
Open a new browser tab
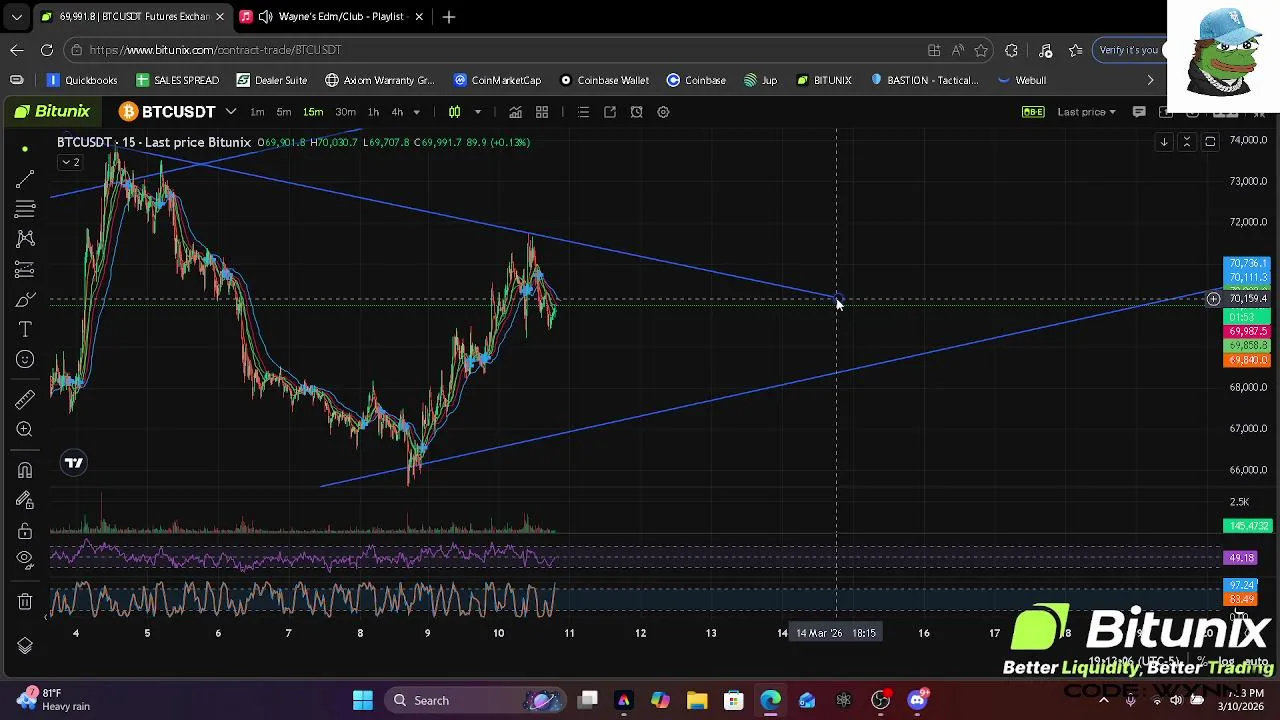click(x=449, y=17)
